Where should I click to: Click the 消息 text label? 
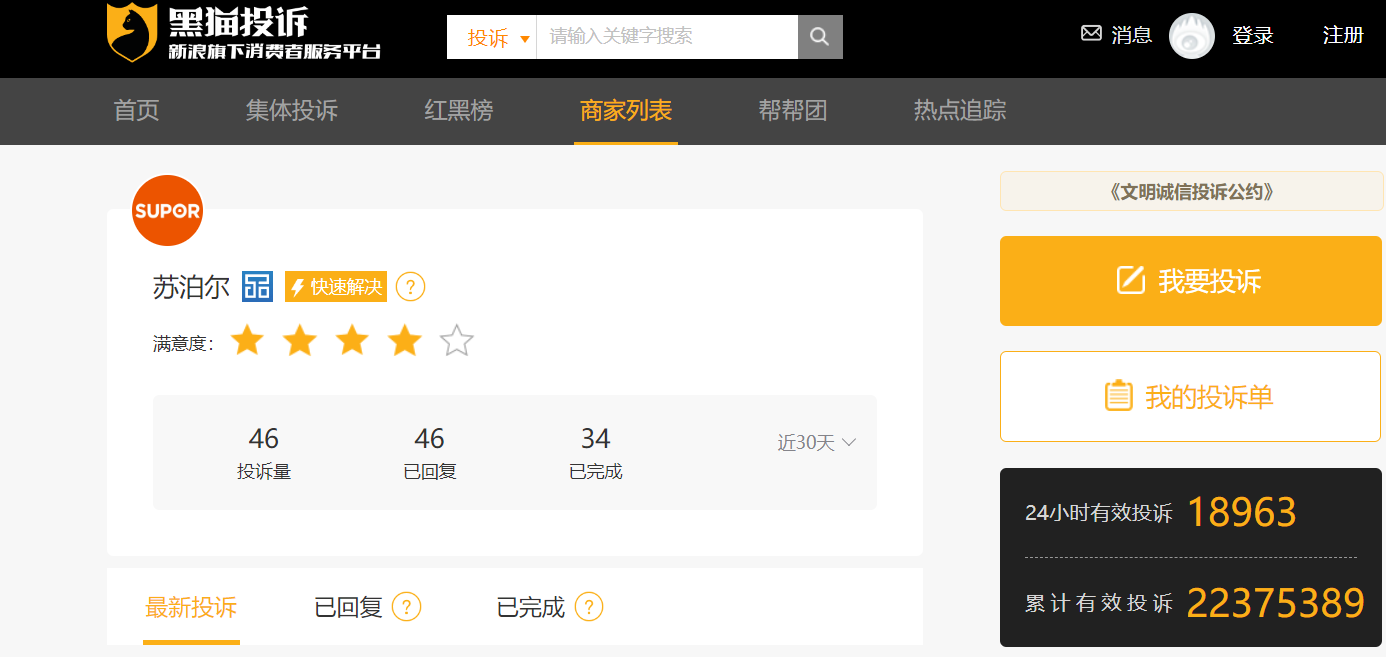point(1132,35)
